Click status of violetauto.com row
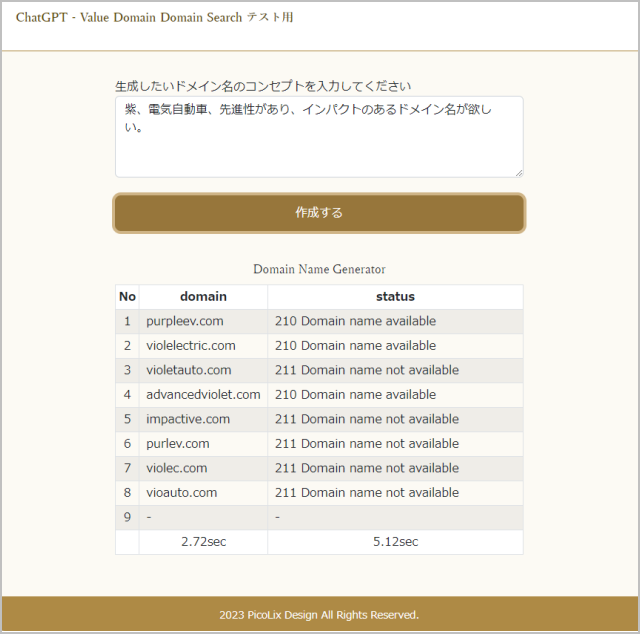640x634 pixels. (x=396, y=370)
